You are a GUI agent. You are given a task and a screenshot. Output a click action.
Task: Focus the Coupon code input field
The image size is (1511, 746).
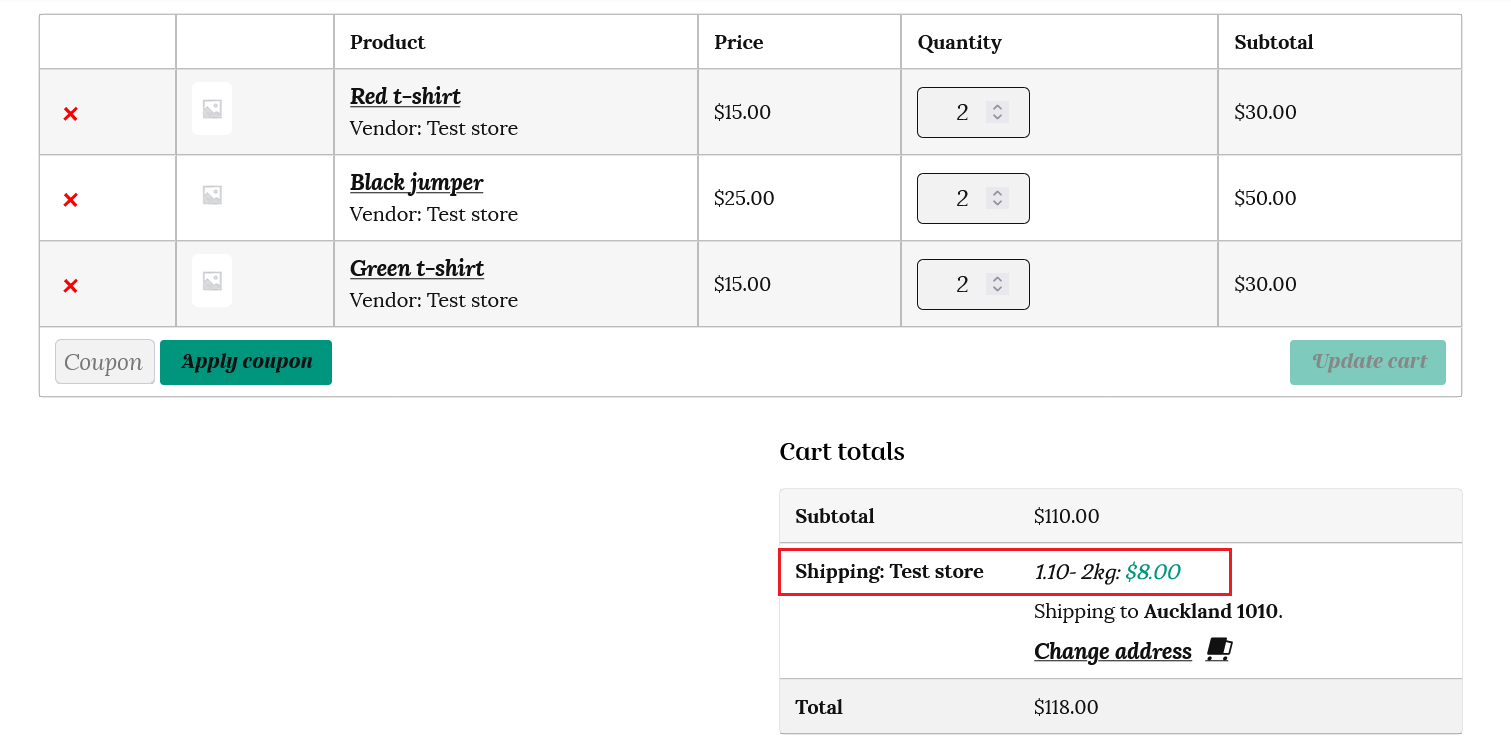tap(105, 362)
